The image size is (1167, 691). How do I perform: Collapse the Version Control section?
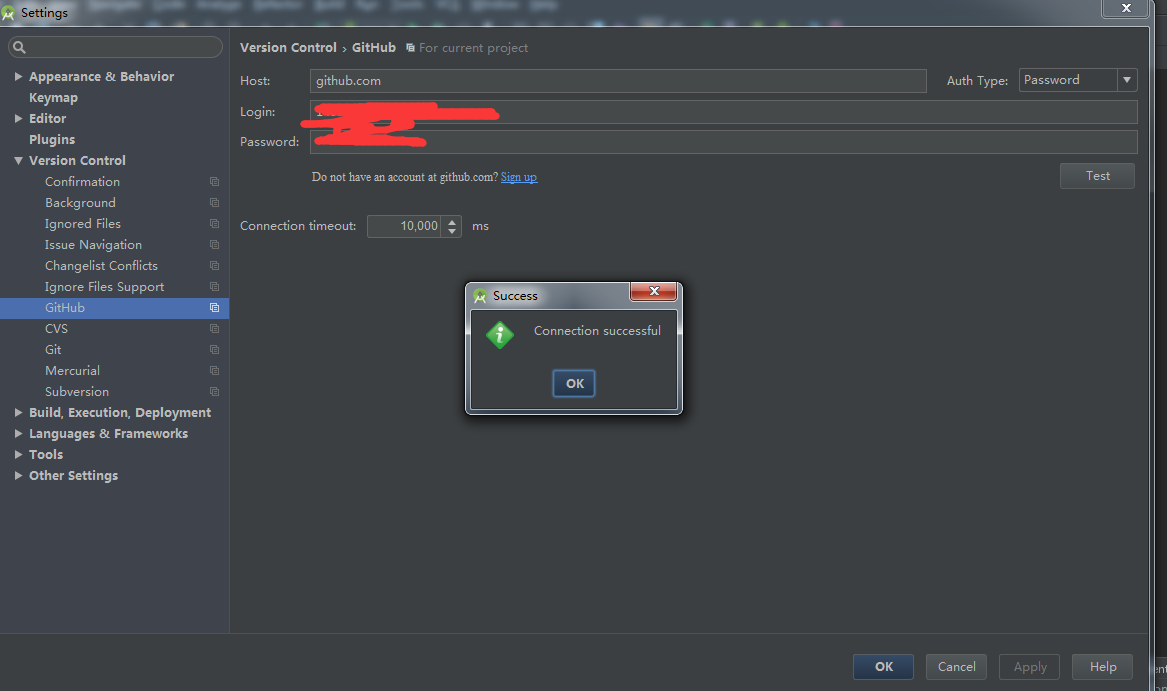tap(18, 160)
